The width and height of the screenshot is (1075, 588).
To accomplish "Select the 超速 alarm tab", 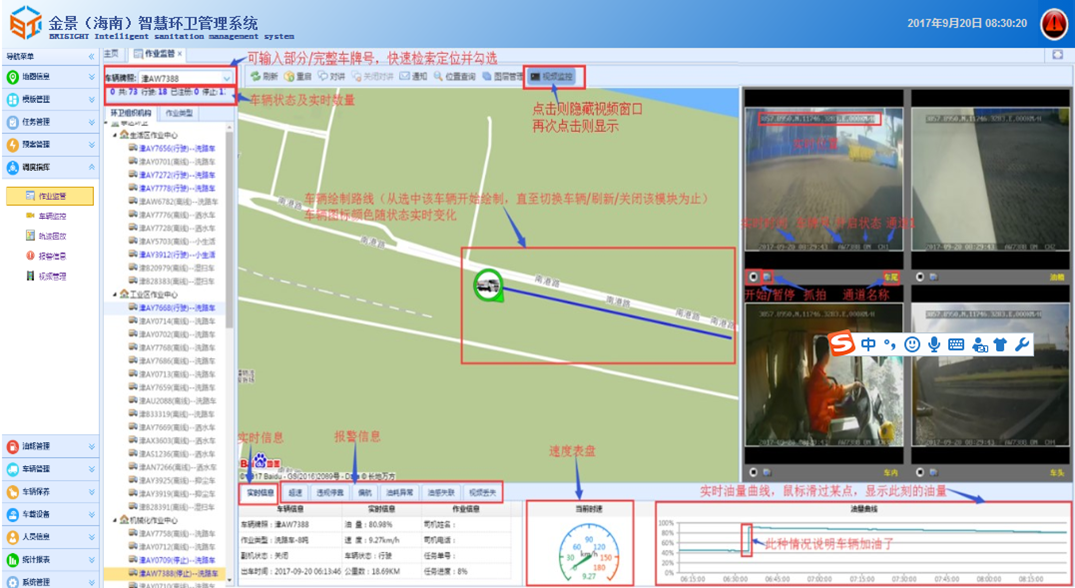I will point(295,492).
